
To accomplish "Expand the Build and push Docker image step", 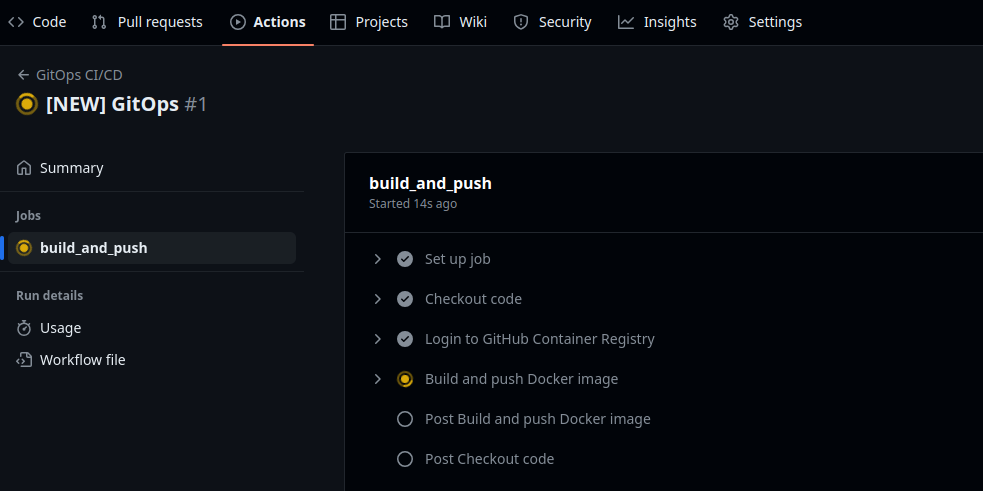I will point(377,379).
